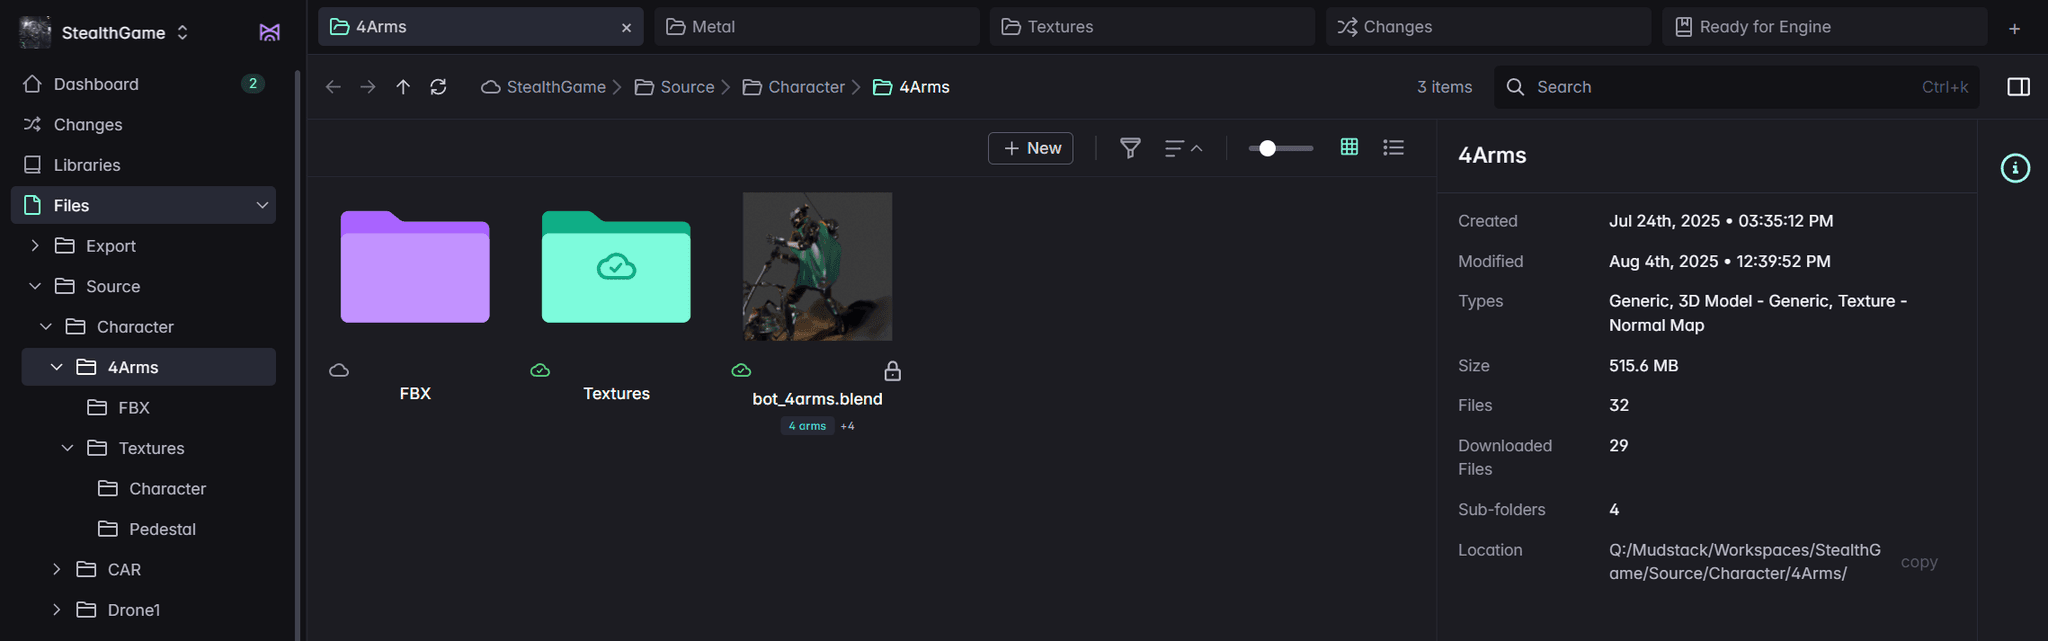The image size is (2048, 641).
Task: Expand the CAR folder in tree
Action: 57,569
